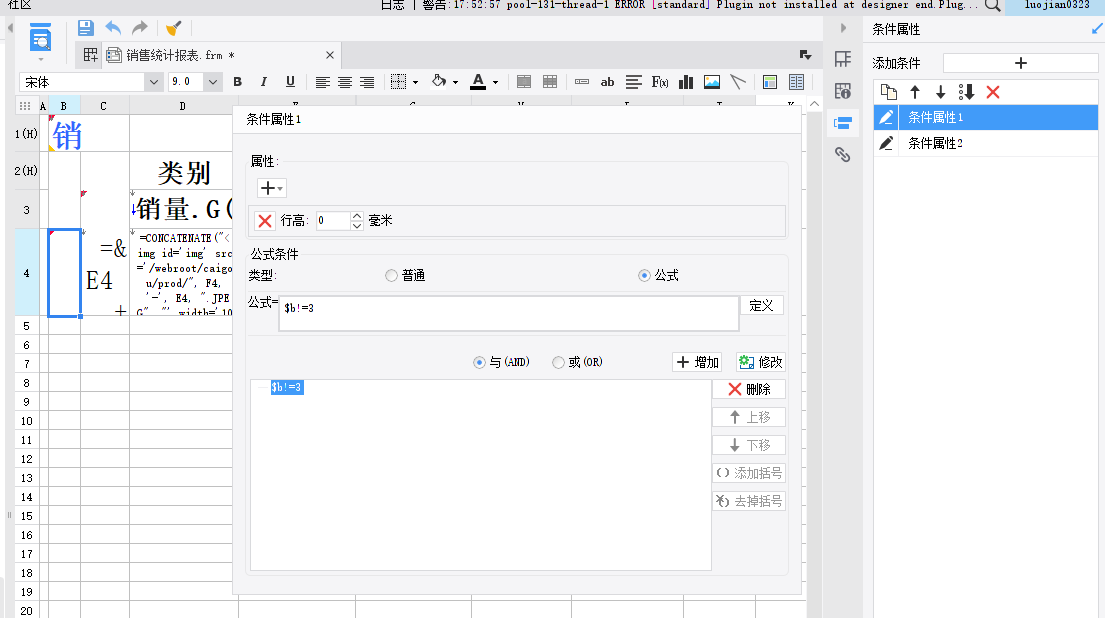Viewport: 1105px width, 618px height.
Task: Close the 销售统计报表.frm tab
Action: [330, 55]
